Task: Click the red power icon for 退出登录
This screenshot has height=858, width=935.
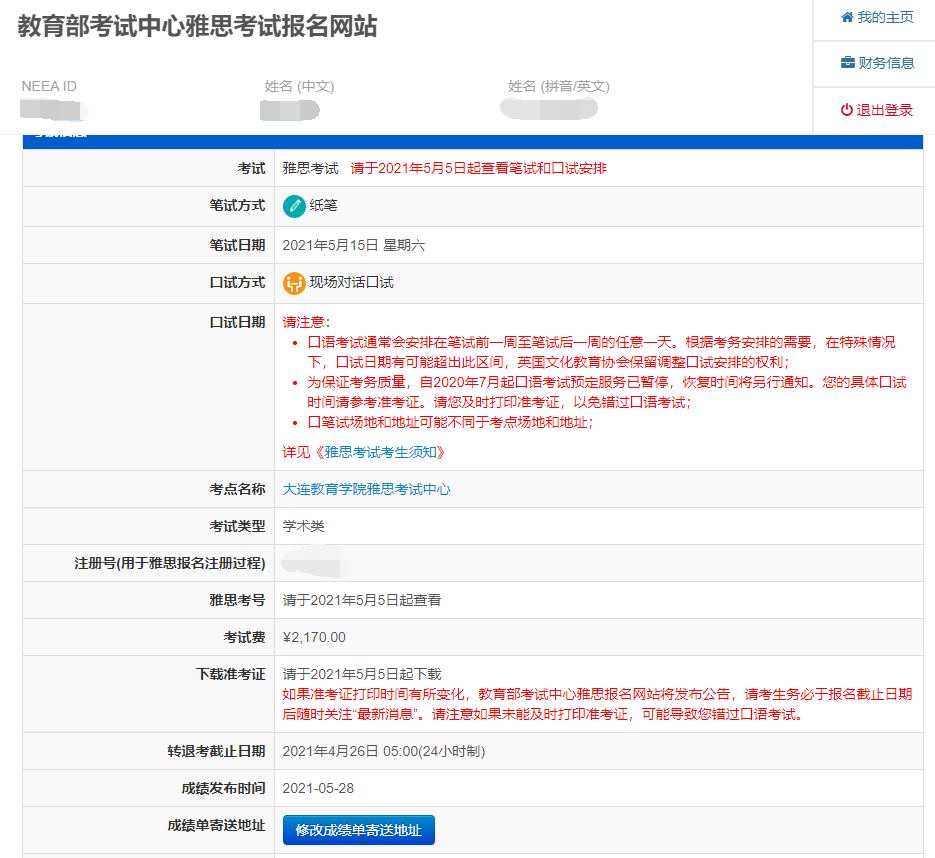Action: (x=846, y=110)
